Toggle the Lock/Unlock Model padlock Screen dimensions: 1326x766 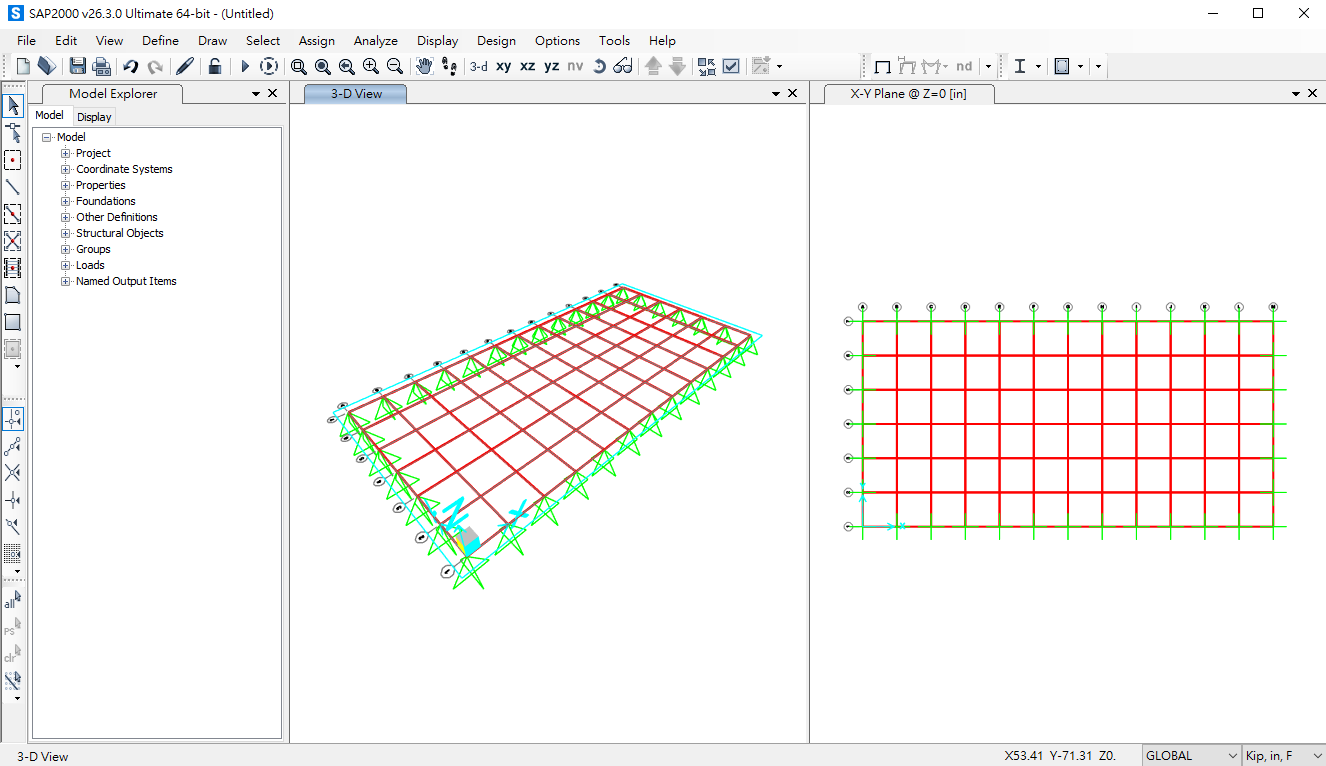click(x=214, y=66)
